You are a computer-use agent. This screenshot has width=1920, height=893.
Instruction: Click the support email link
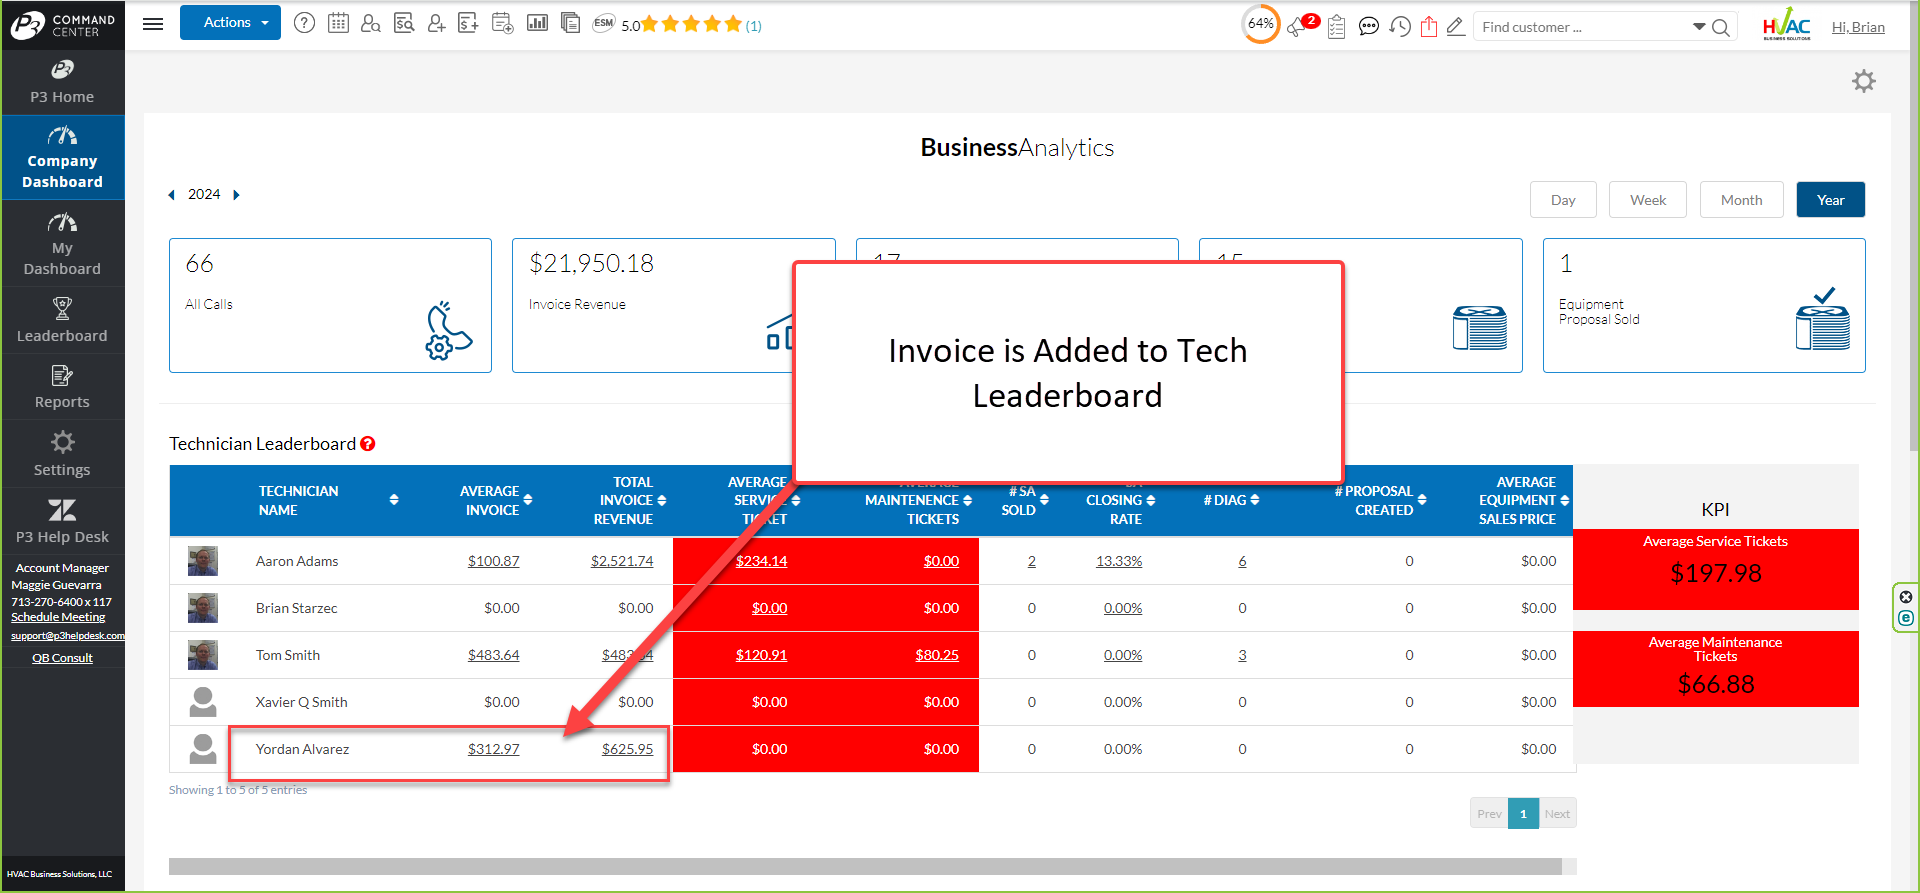67,635
